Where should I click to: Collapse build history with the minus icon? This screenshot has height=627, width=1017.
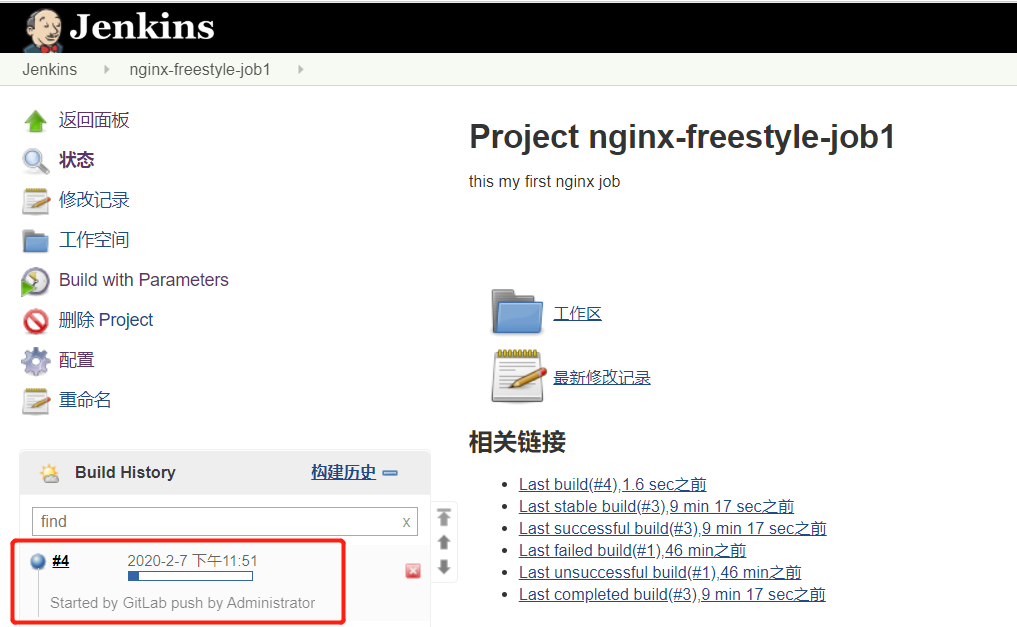pyautogui.click(x=390, y=473)
